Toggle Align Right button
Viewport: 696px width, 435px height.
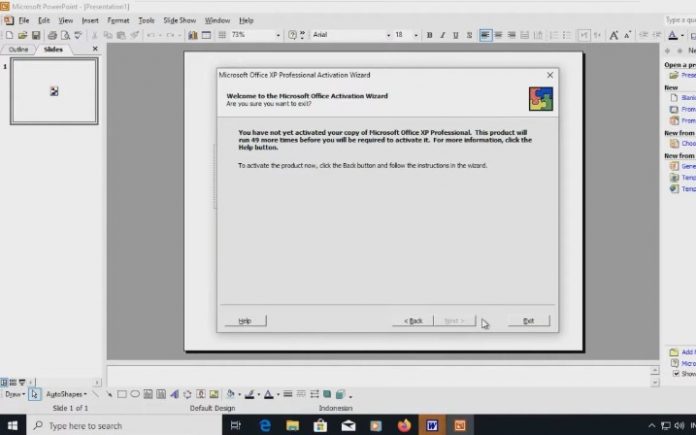512,35
